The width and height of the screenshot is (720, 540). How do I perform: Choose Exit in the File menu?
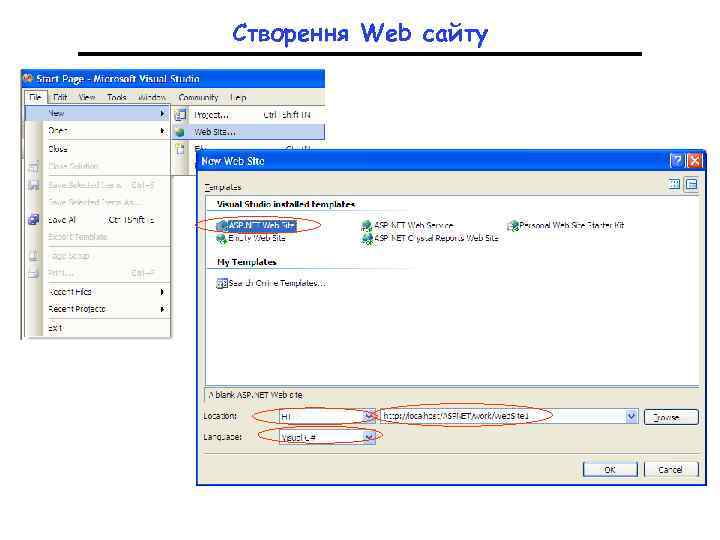[x=55, y=328]
